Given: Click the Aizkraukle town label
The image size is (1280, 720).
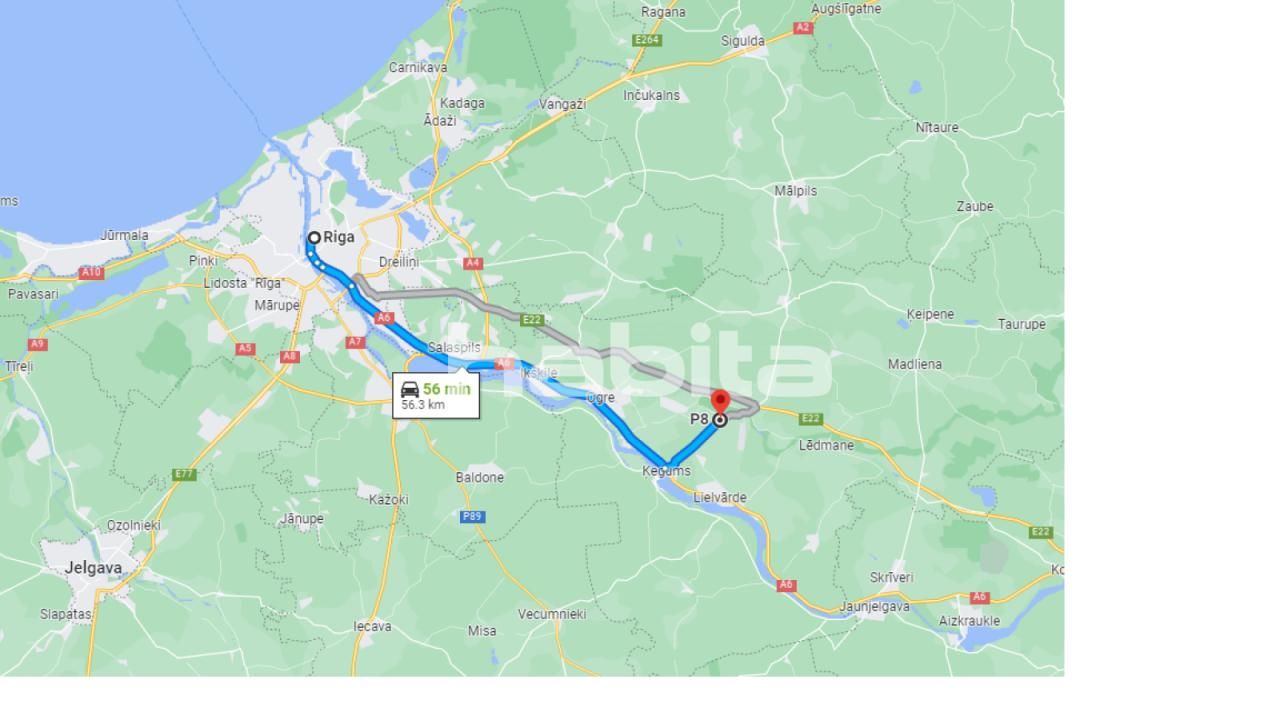Looking at the screenshot, I should click(970, 621).
